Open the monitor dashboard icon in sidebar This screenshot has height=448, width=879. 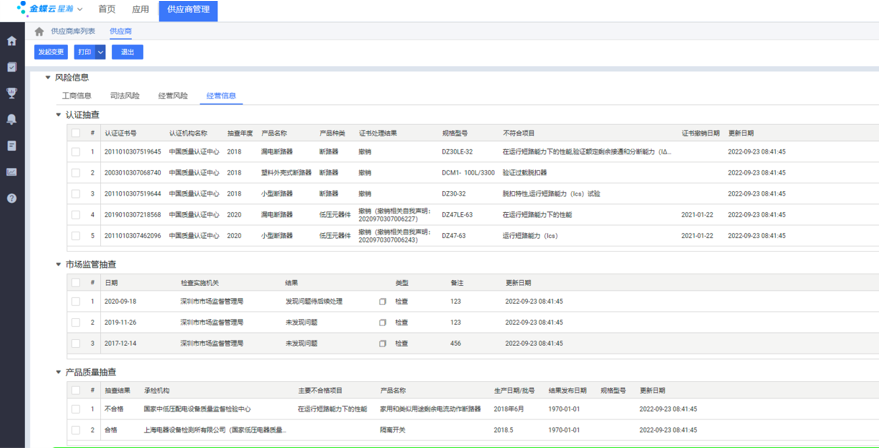click(x=12, y=172)
